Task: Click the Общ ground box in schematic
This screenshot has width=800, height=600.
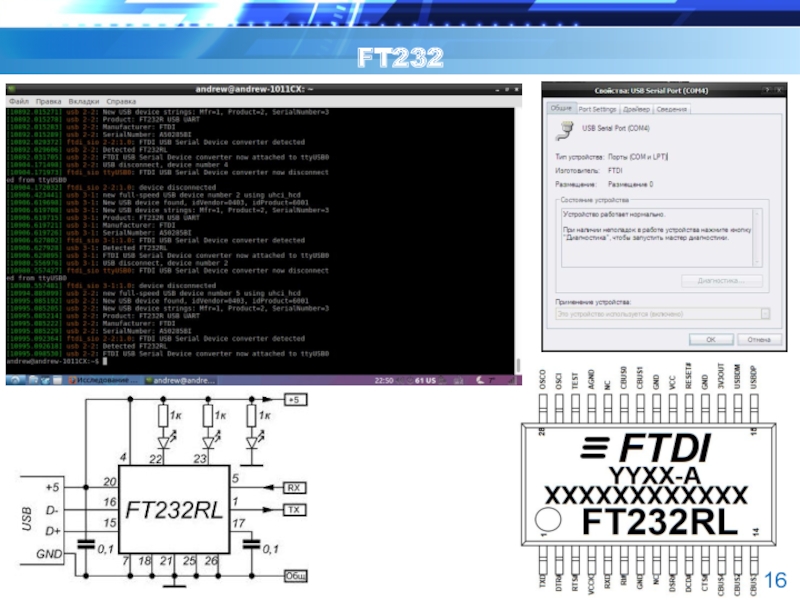Action: (x=296, y=576)
